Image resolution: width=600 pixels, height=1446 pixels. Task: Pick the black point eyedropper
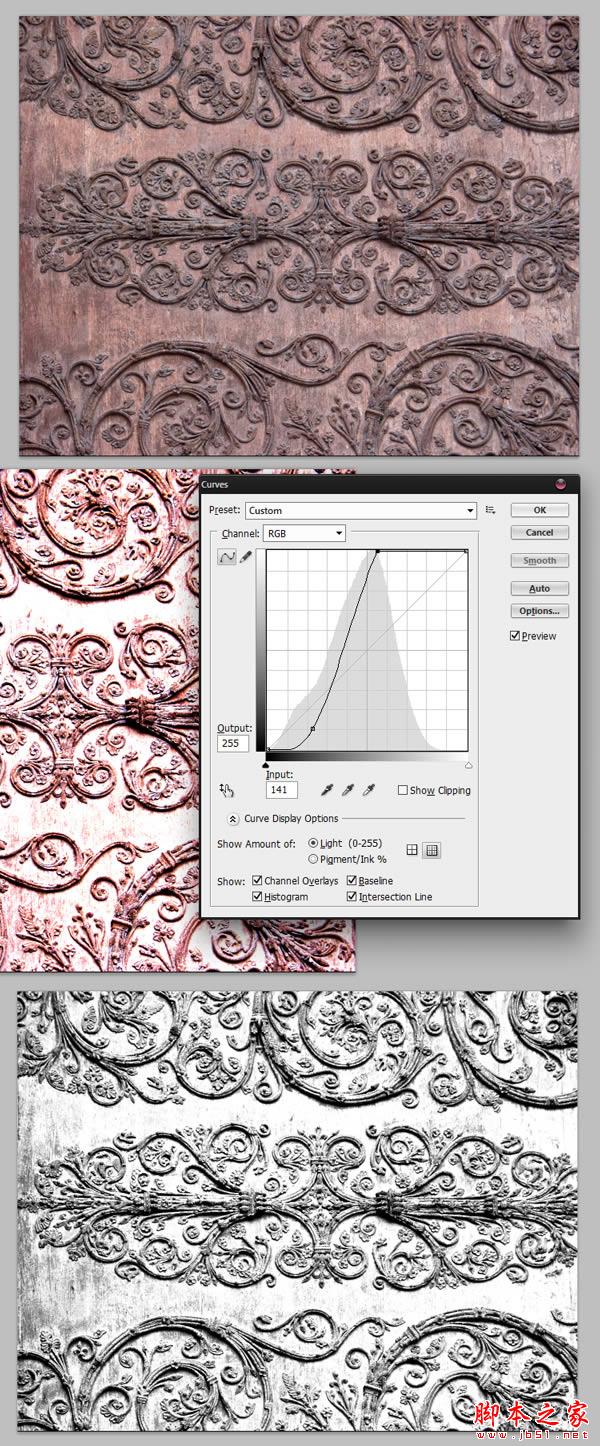pos(325,791)
